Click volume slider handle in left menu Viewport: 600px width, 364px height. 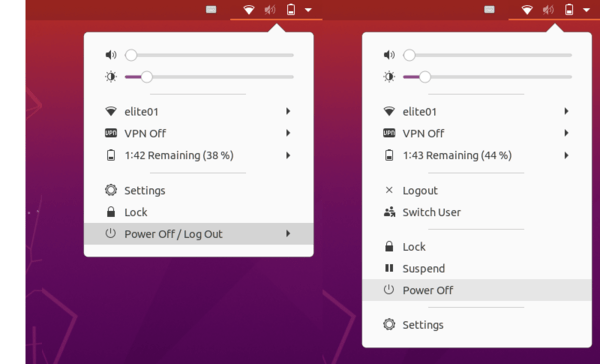coord(131,55)
